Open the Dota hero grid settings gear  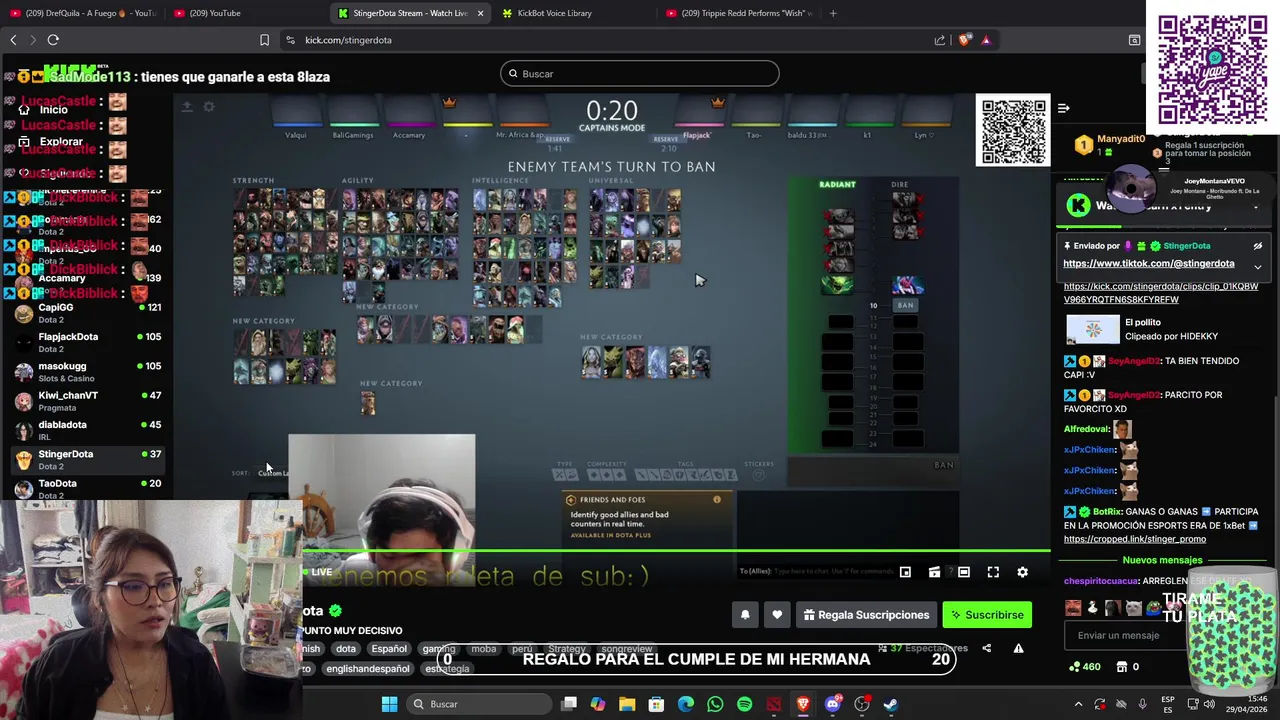pos(209,107)
